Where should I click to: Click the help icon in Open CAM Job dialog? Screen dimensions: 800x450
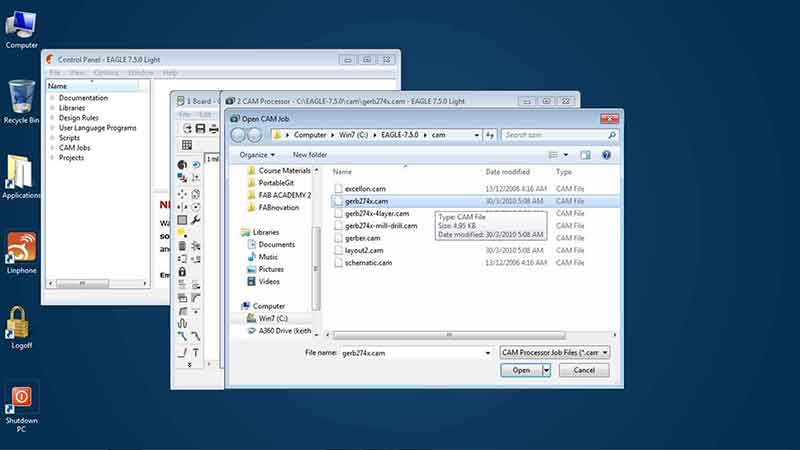606,155
